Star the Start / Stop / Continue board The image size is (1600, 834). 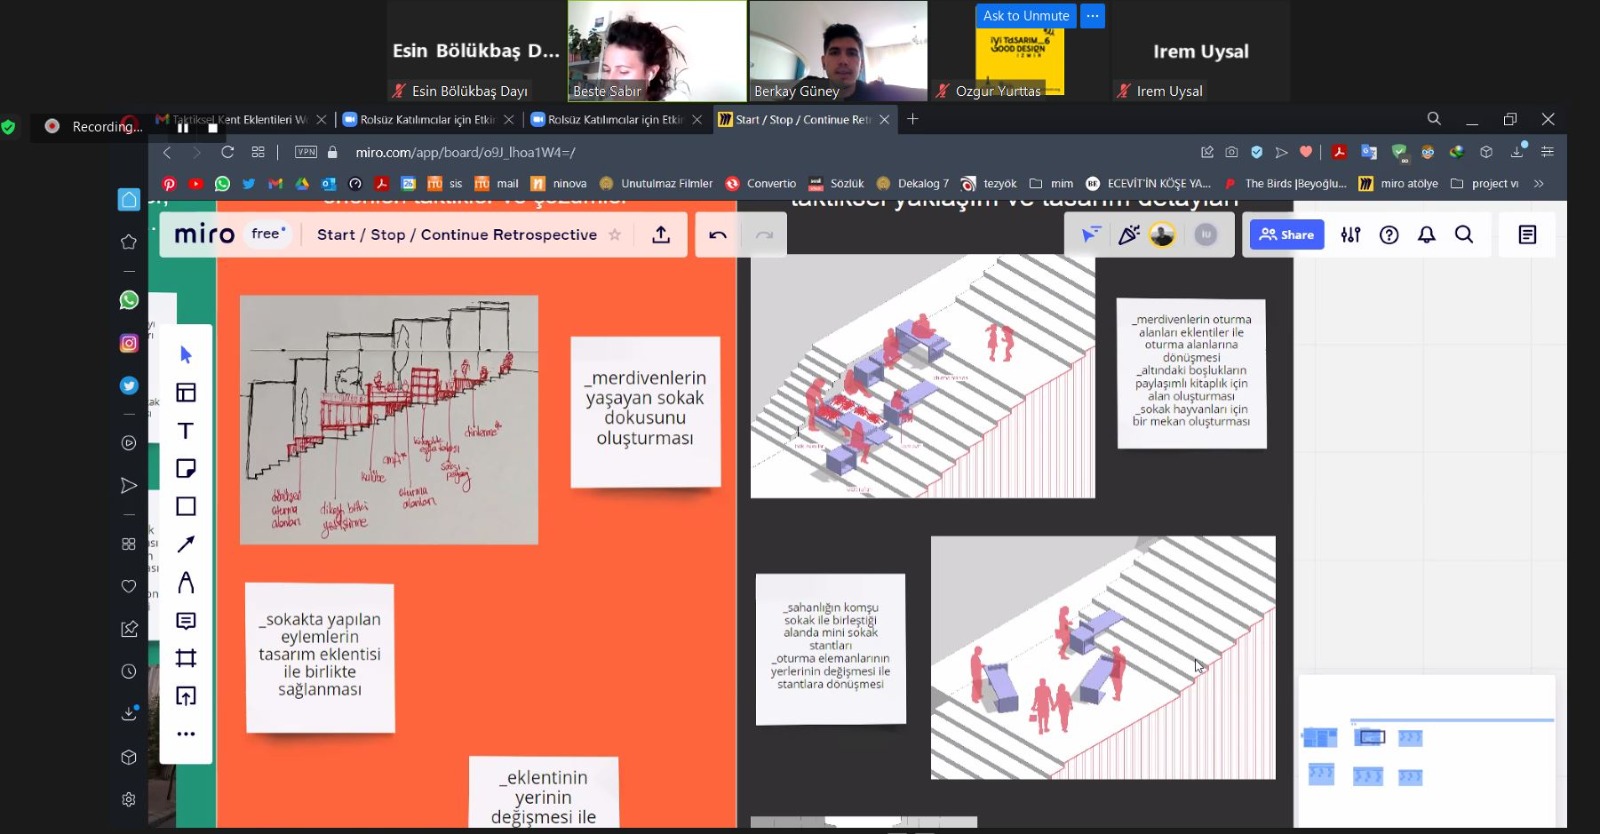(x=615, y=235)
